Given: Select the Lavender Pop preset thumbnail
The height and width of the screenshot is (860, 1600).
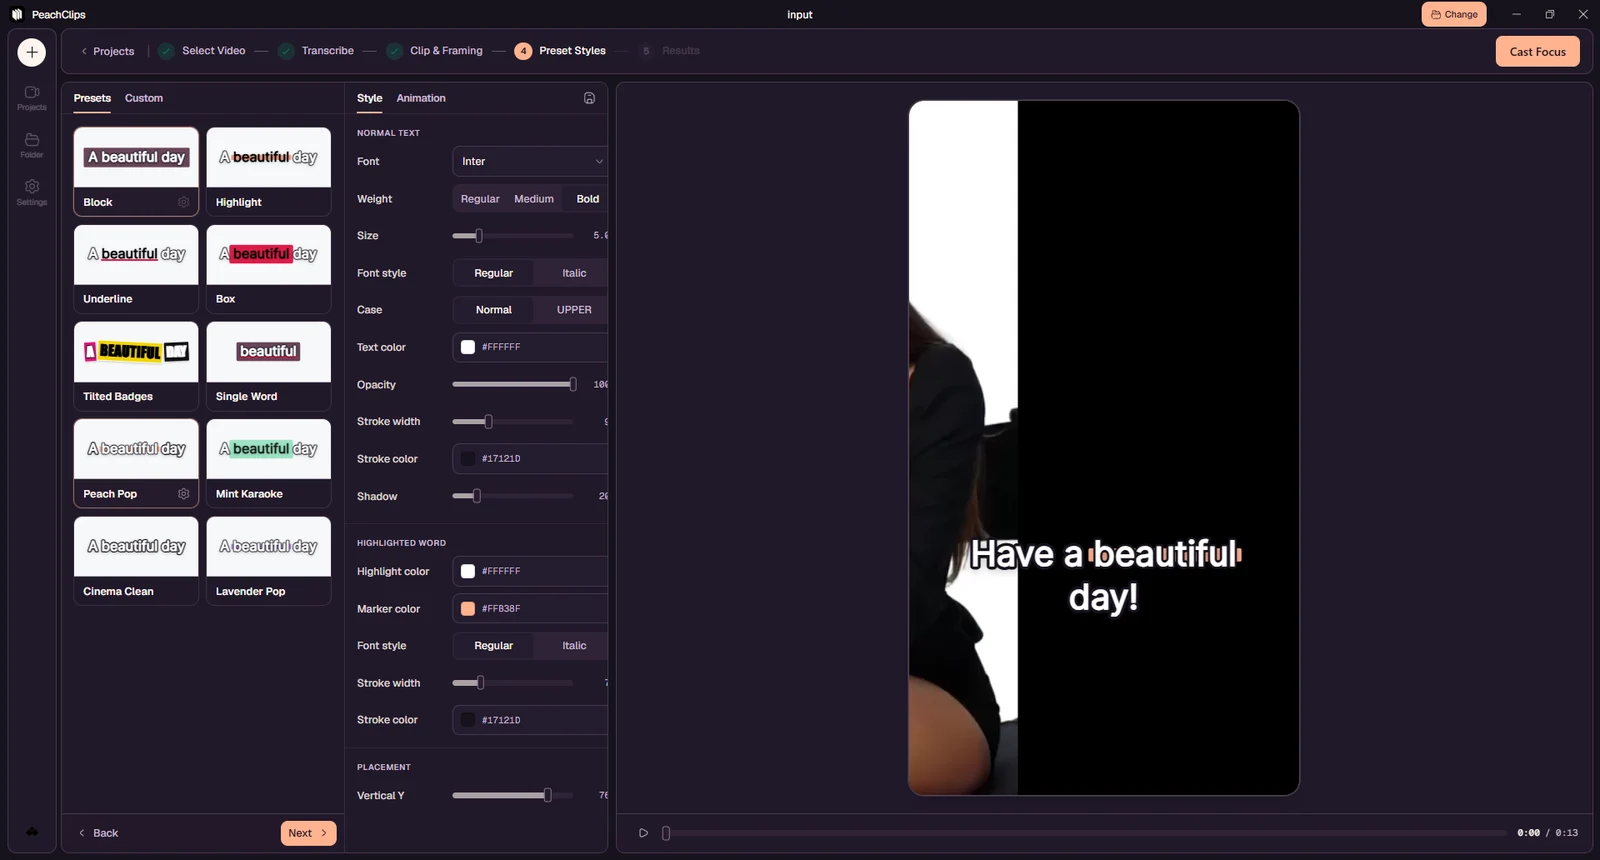Looking at the screenshot, I should tap(268, 547).
